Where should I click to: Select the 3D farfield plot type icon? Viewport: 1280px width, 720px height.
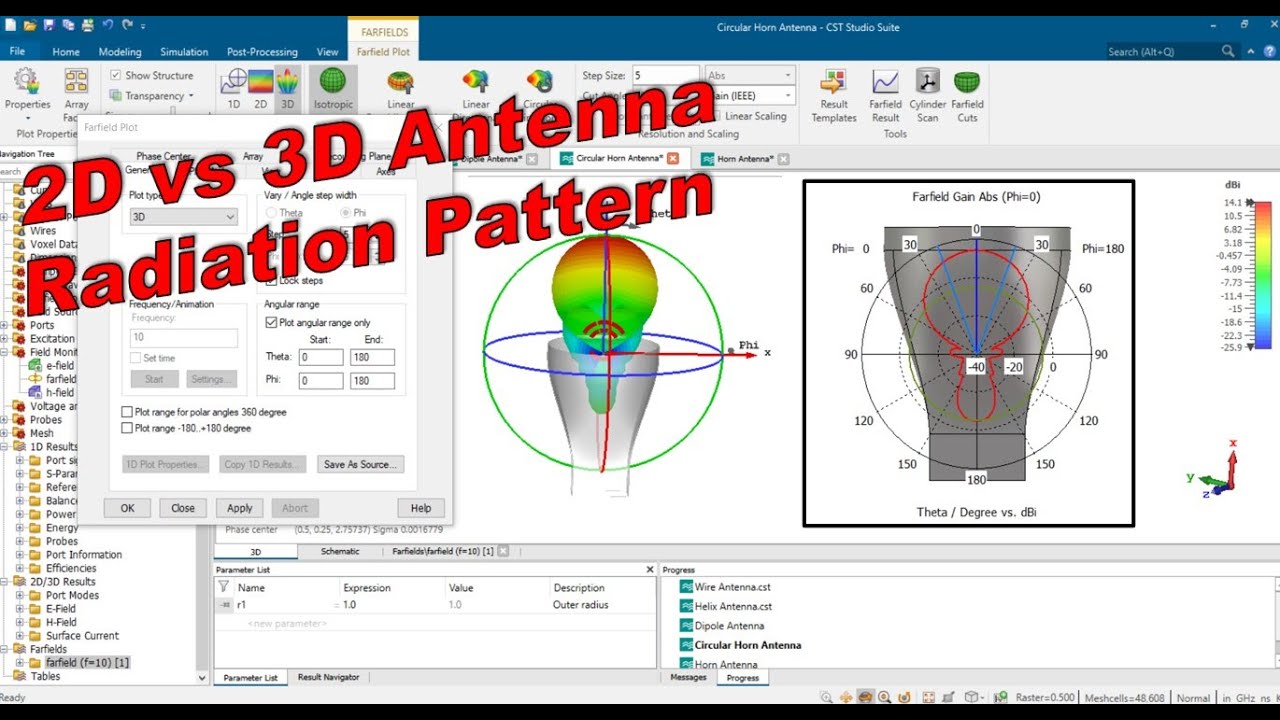[x=287, y=88]
